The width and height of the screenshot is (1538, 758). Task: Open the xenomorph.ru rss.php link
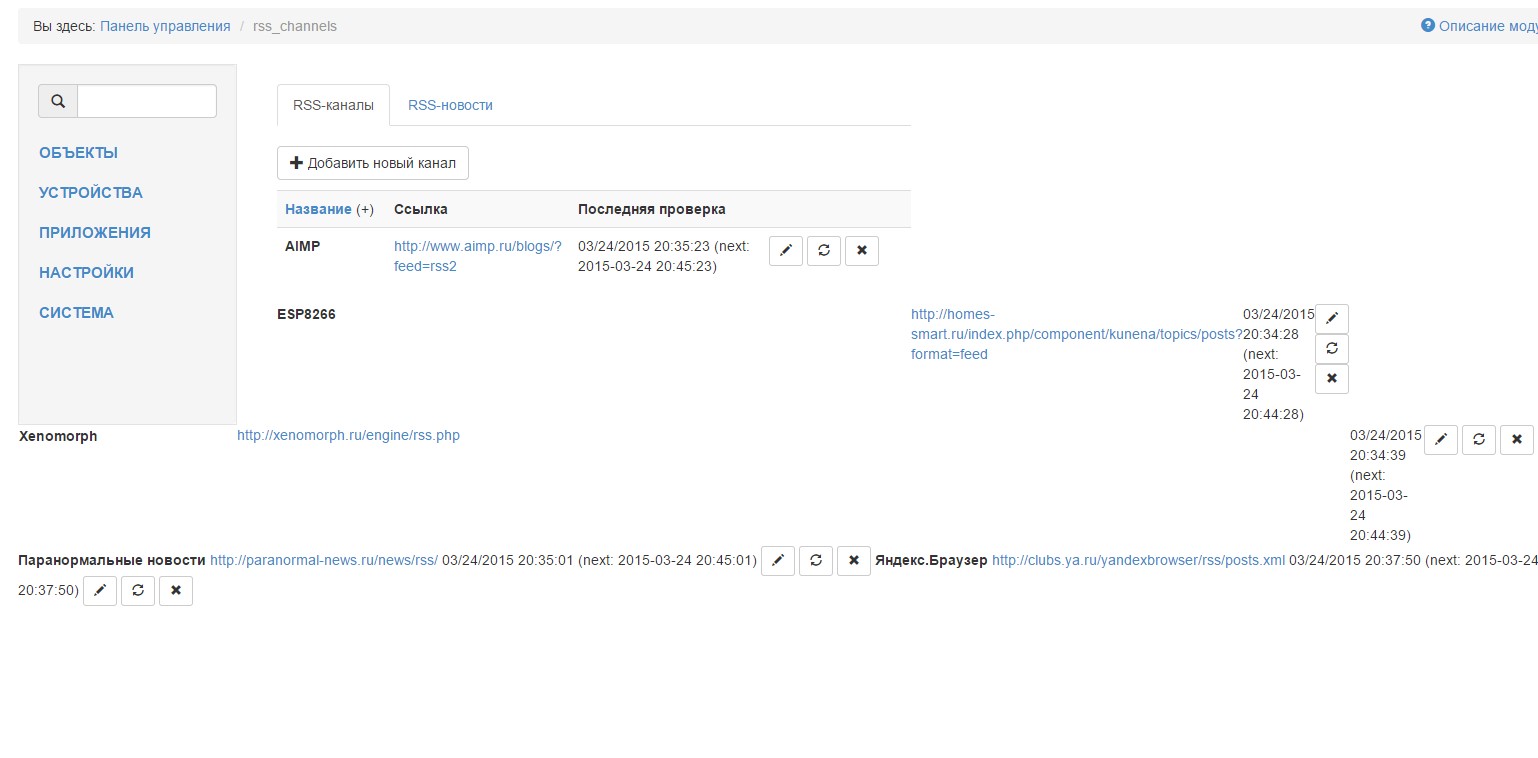click(348, 435)
